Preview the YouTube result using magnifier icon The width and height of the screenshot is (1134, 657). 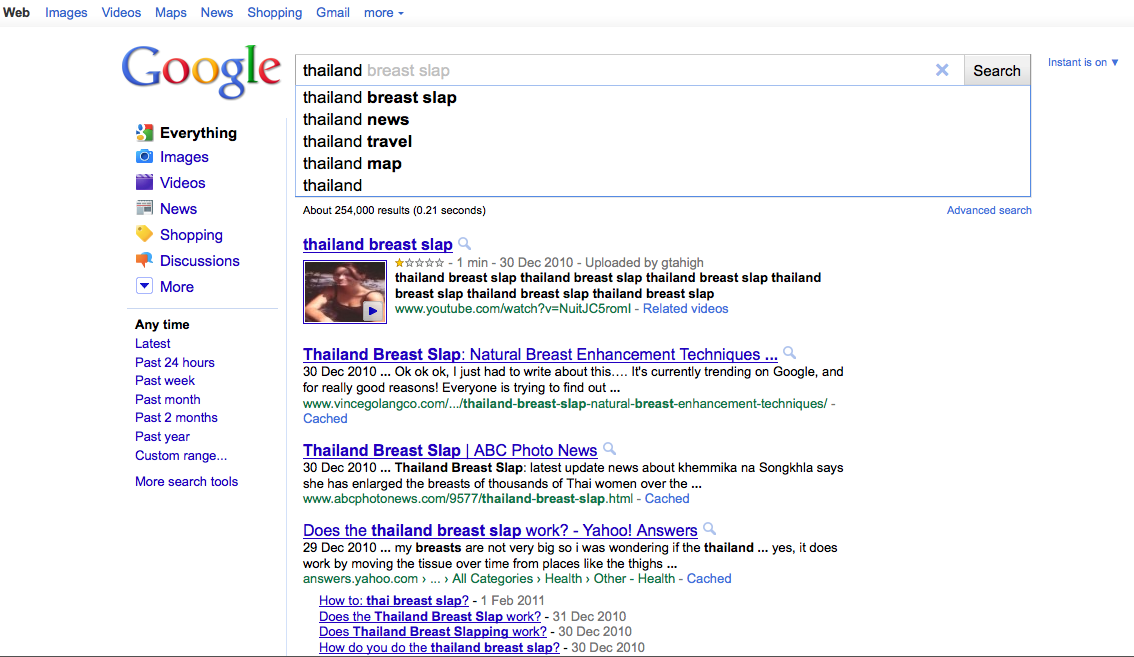click(464, 244)
